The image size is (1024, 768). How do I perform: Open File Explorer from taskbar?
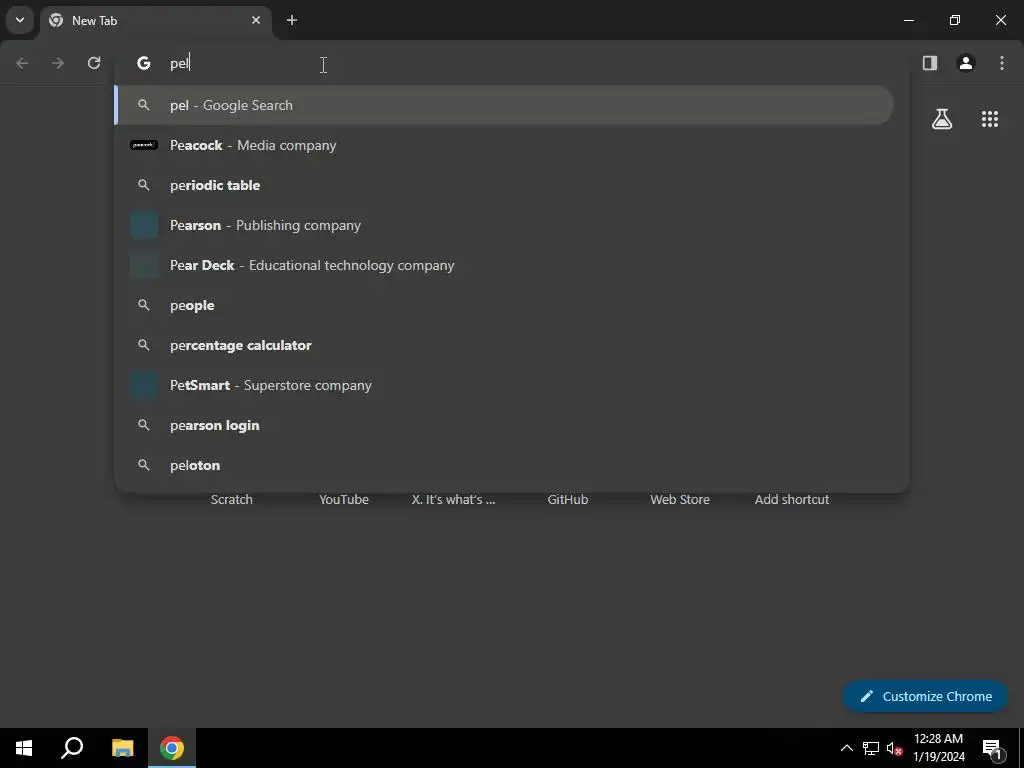coord(122,748)
